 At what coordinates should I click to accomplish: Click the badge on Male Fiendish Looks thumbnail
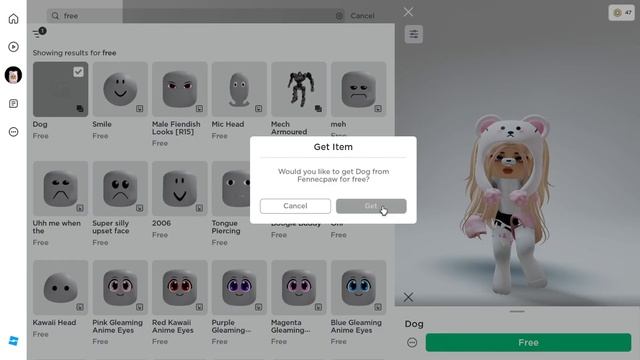click(199, 109)
